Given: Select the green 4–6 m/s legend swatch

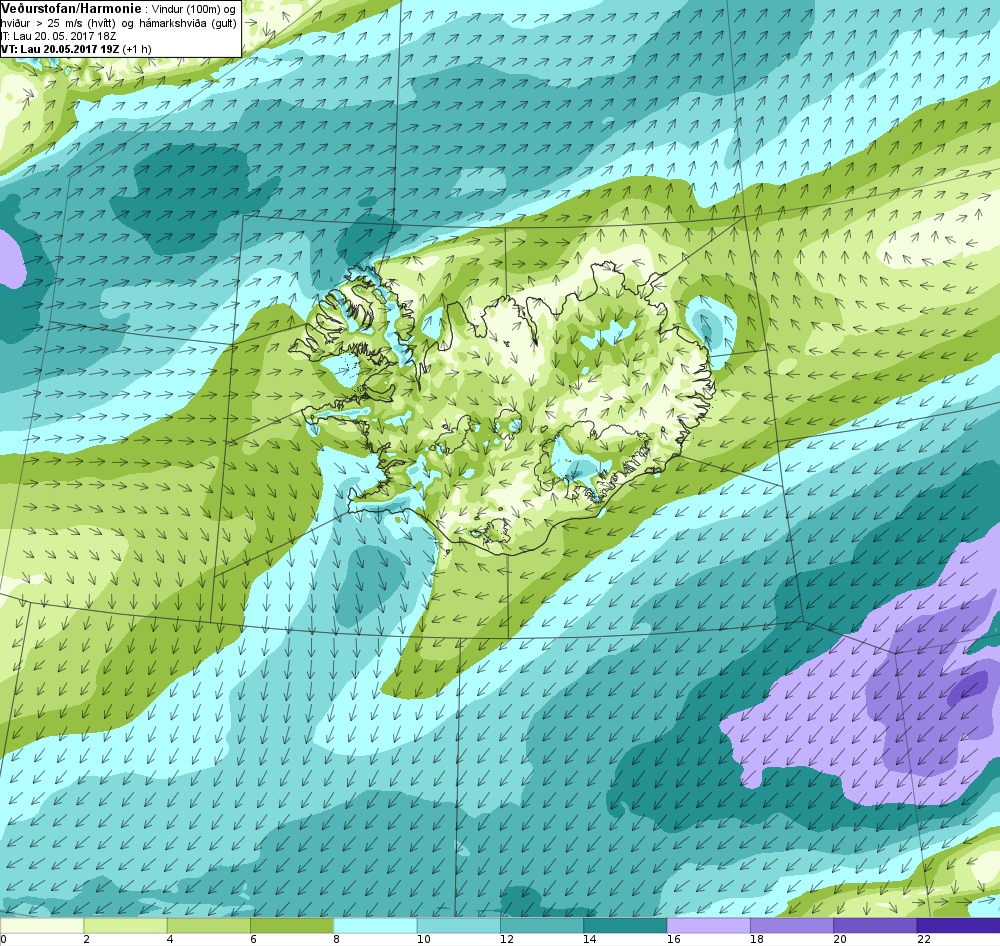Looking at the screenshot, I should (209, 925).
